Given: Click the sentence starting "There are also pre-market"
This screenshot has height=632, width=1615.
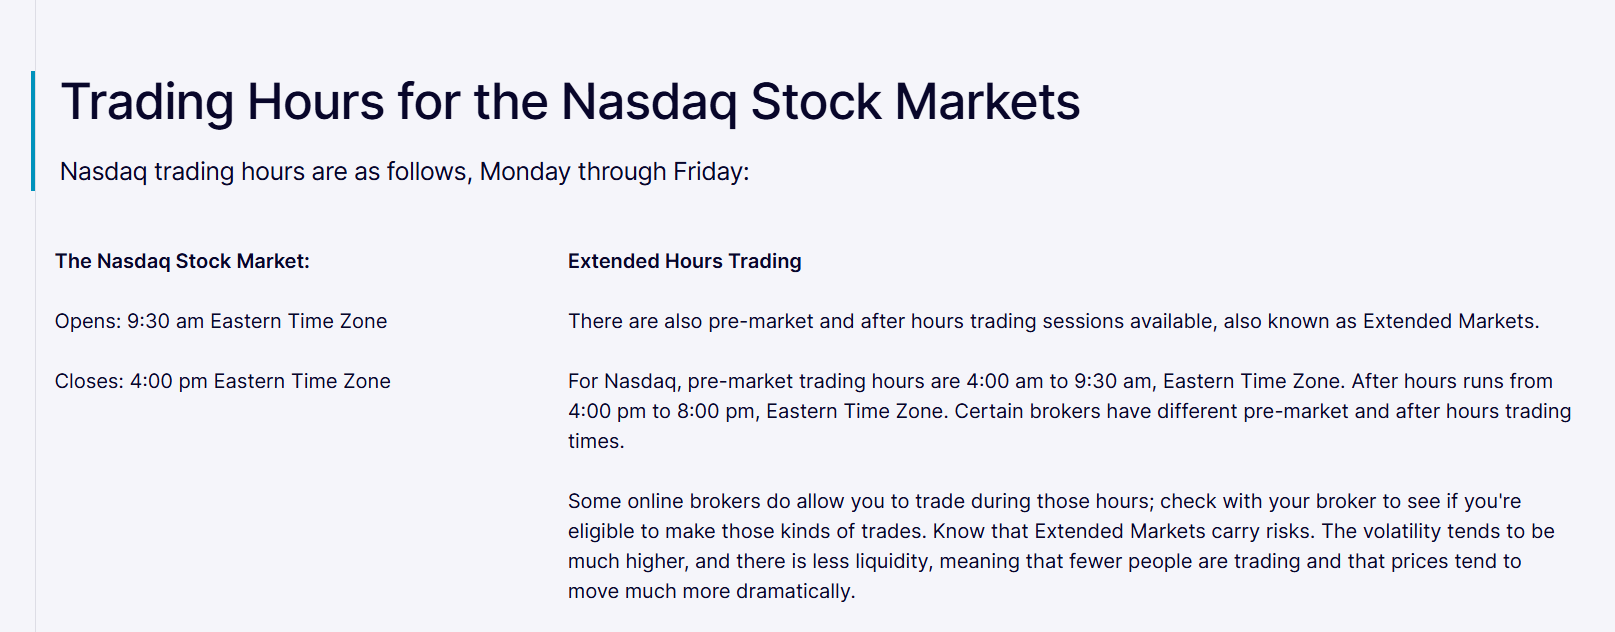Looking at the screenshot, I should point(1053,321).
